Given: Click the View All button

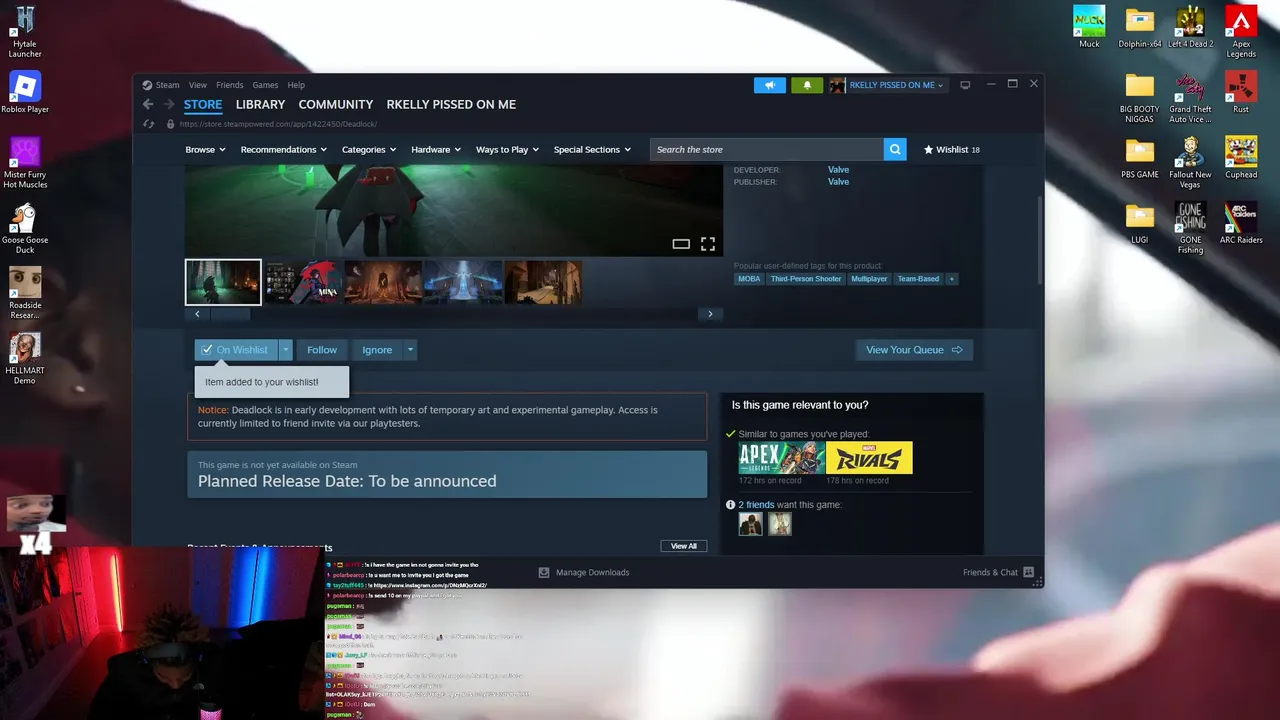Looking at the screenshot, I should (x=684, y=546).
